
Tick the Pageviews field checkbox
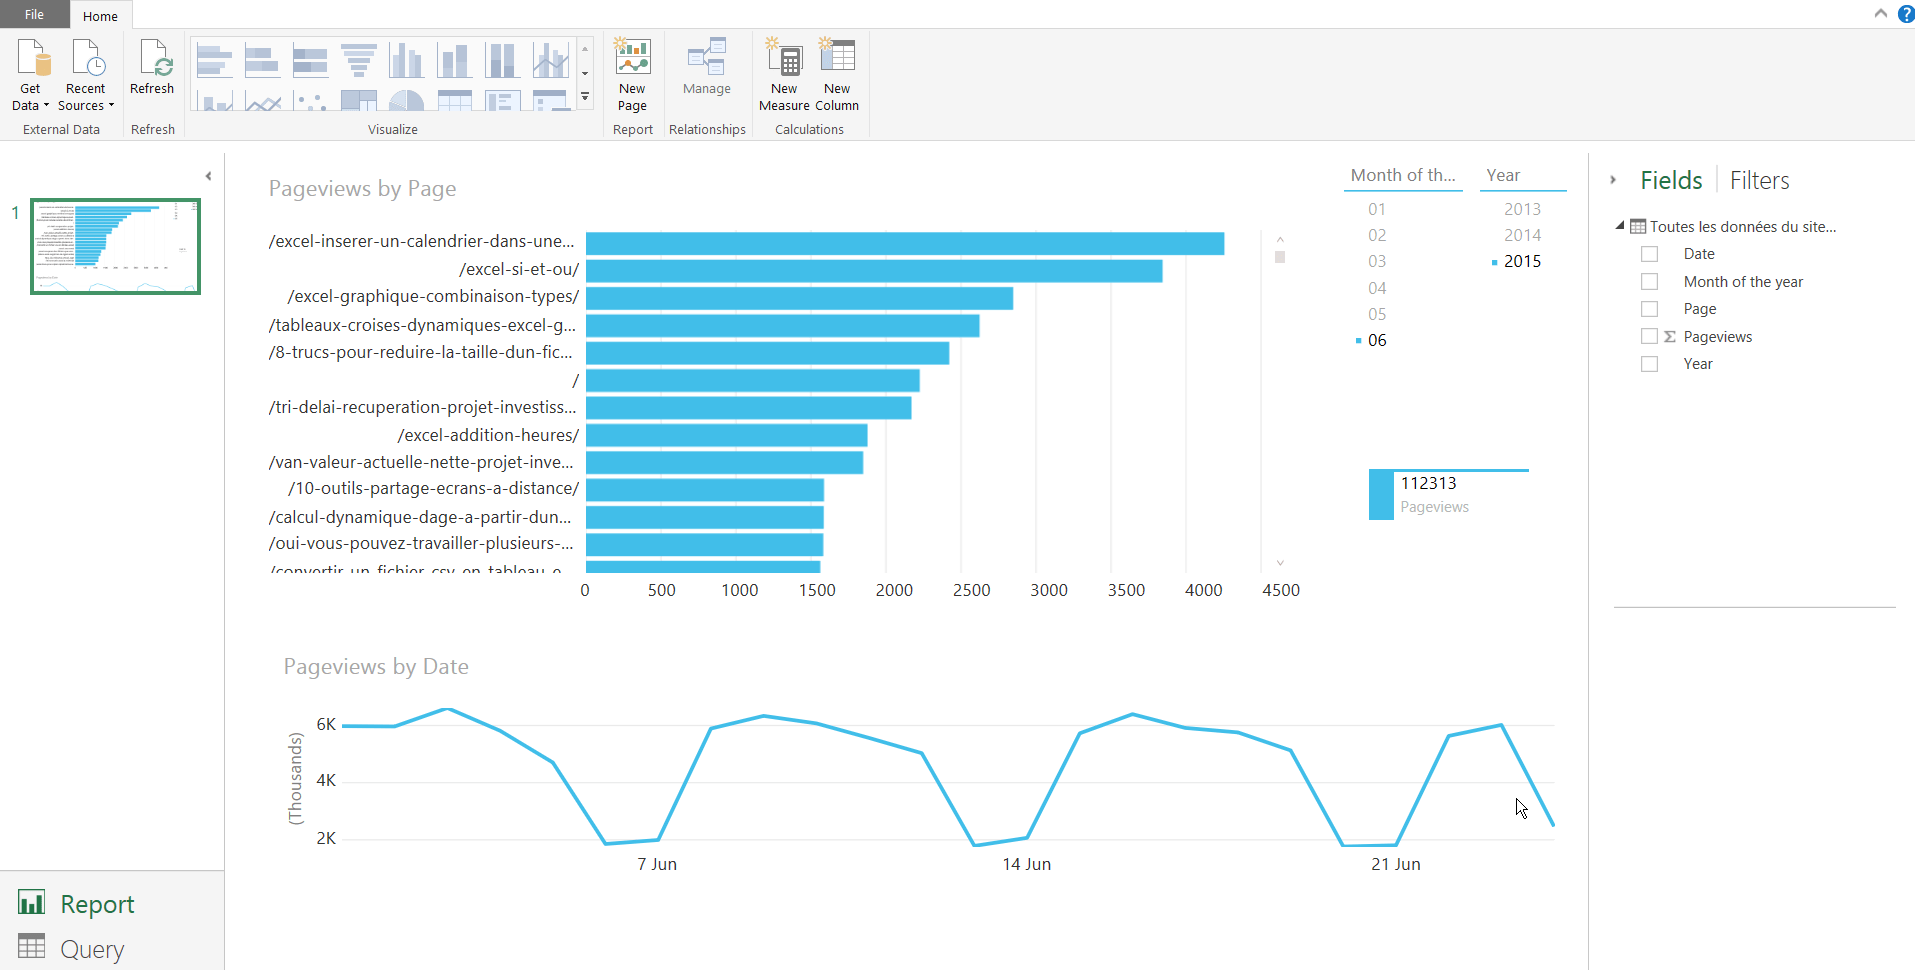(1649, 337)
